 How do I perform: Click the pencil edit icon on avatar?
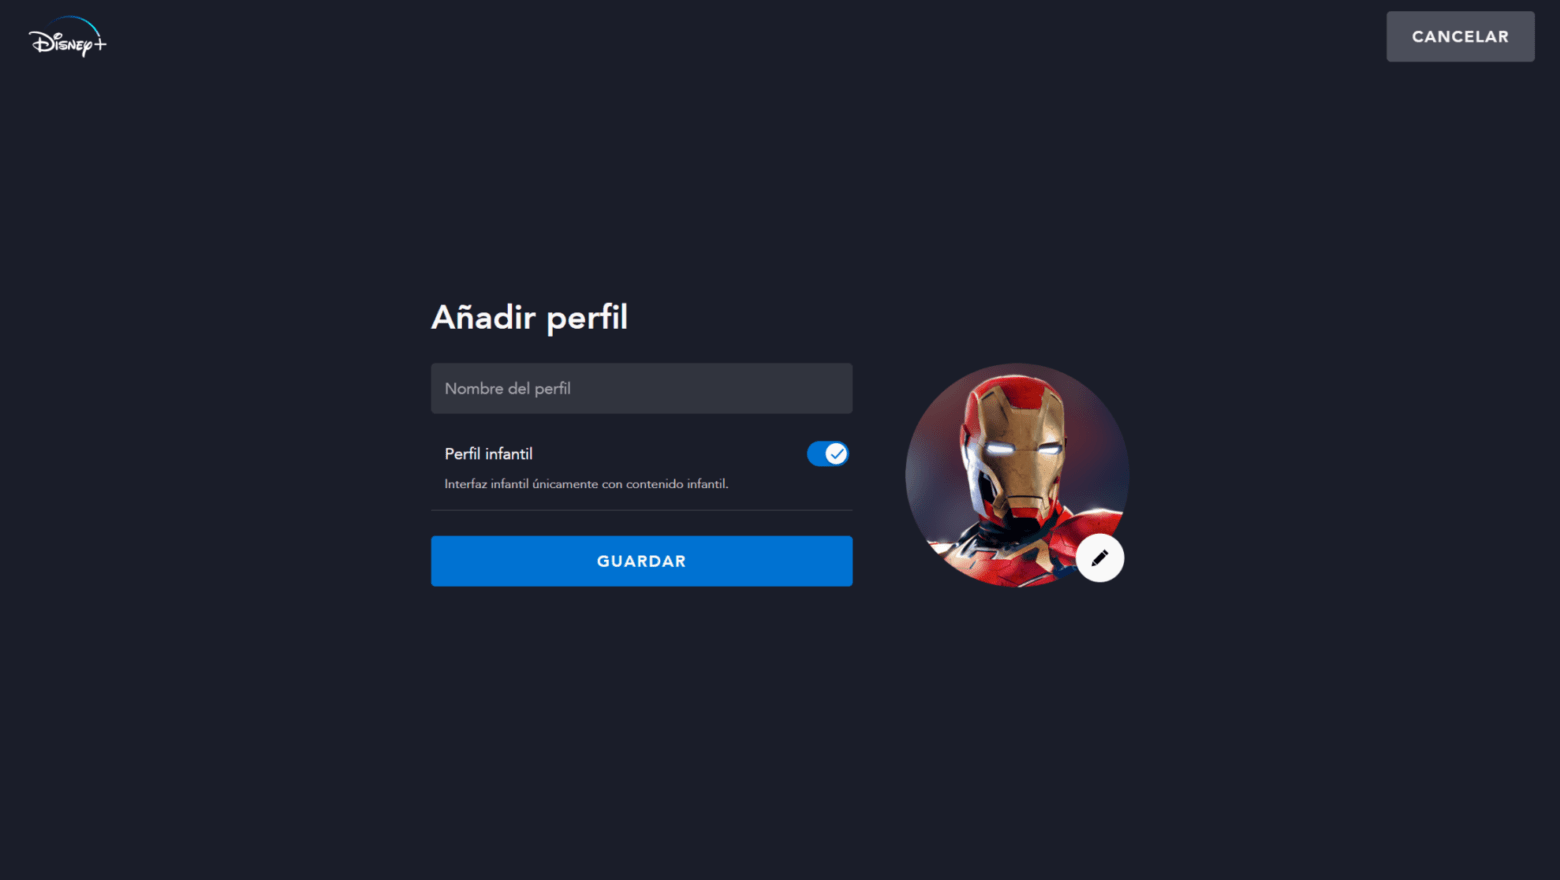[x=1100, y=558]
